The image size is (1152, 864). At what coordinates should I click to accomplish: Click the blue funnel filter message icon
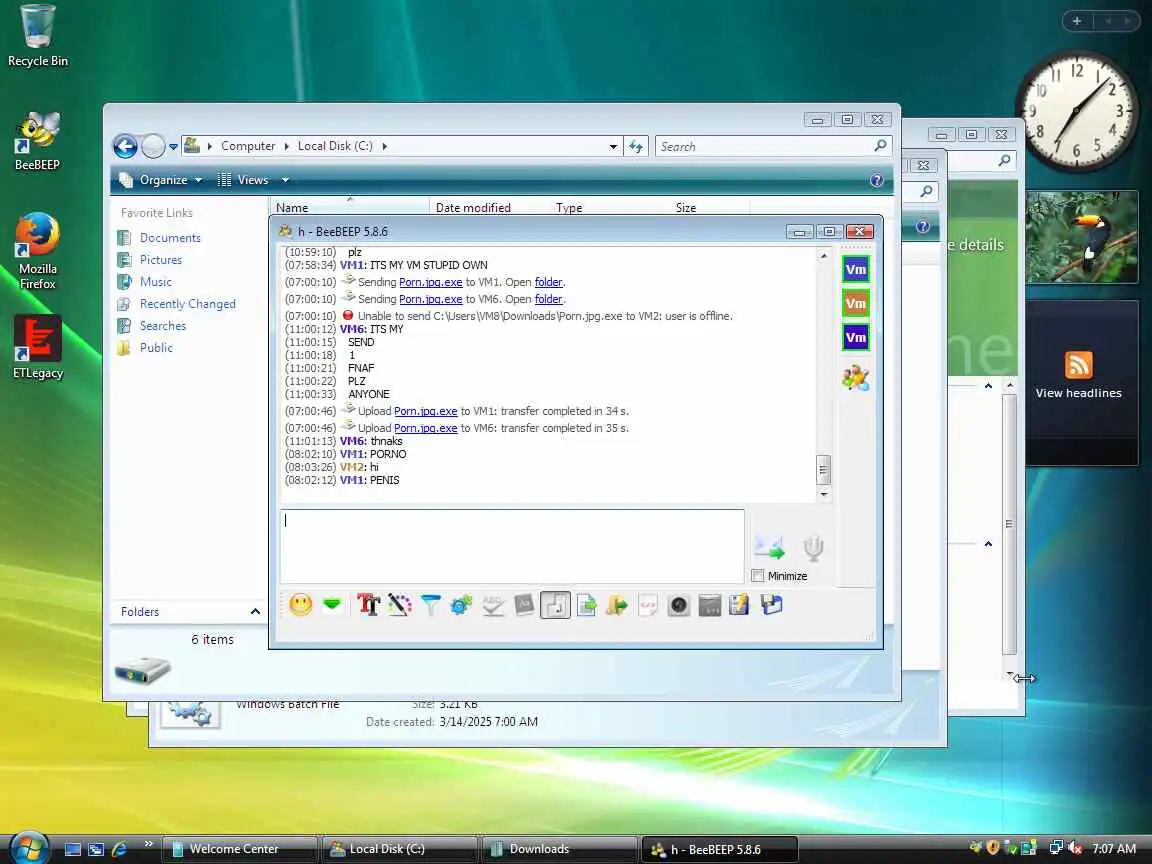431,605
